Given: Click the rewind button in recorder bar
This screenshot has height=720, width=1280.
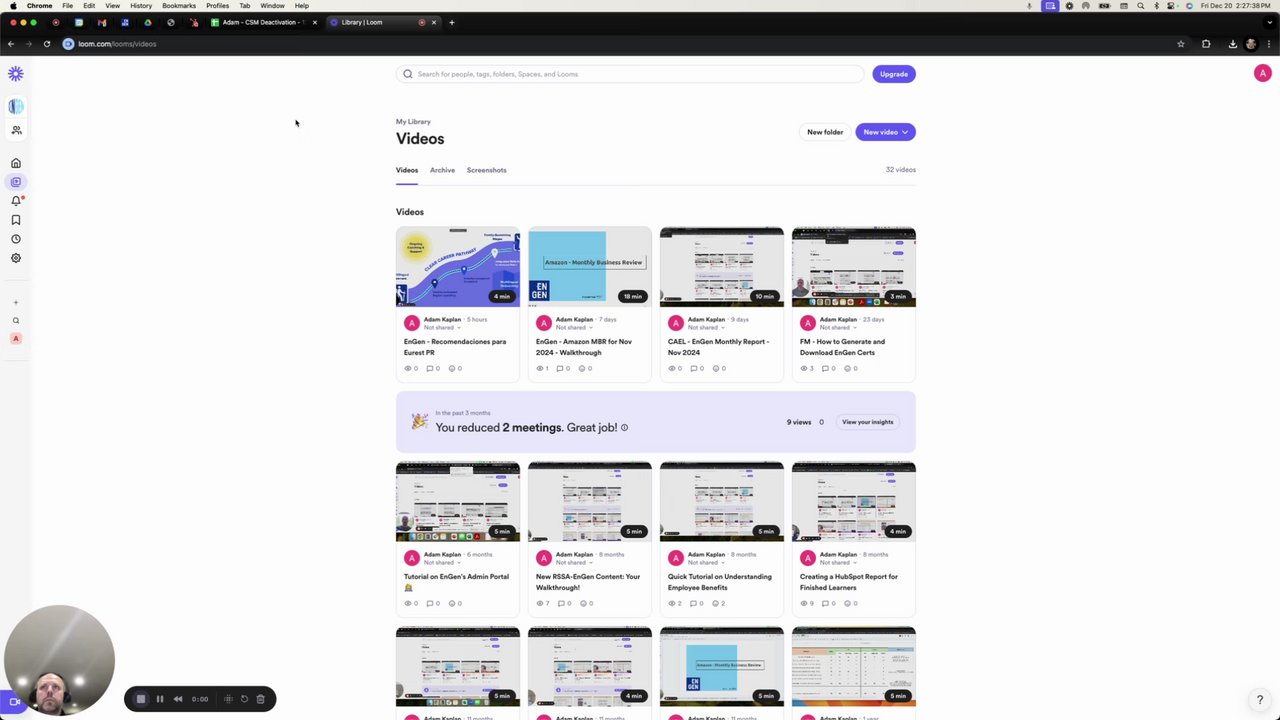Looking at the screenshot, I should [178, 699].
